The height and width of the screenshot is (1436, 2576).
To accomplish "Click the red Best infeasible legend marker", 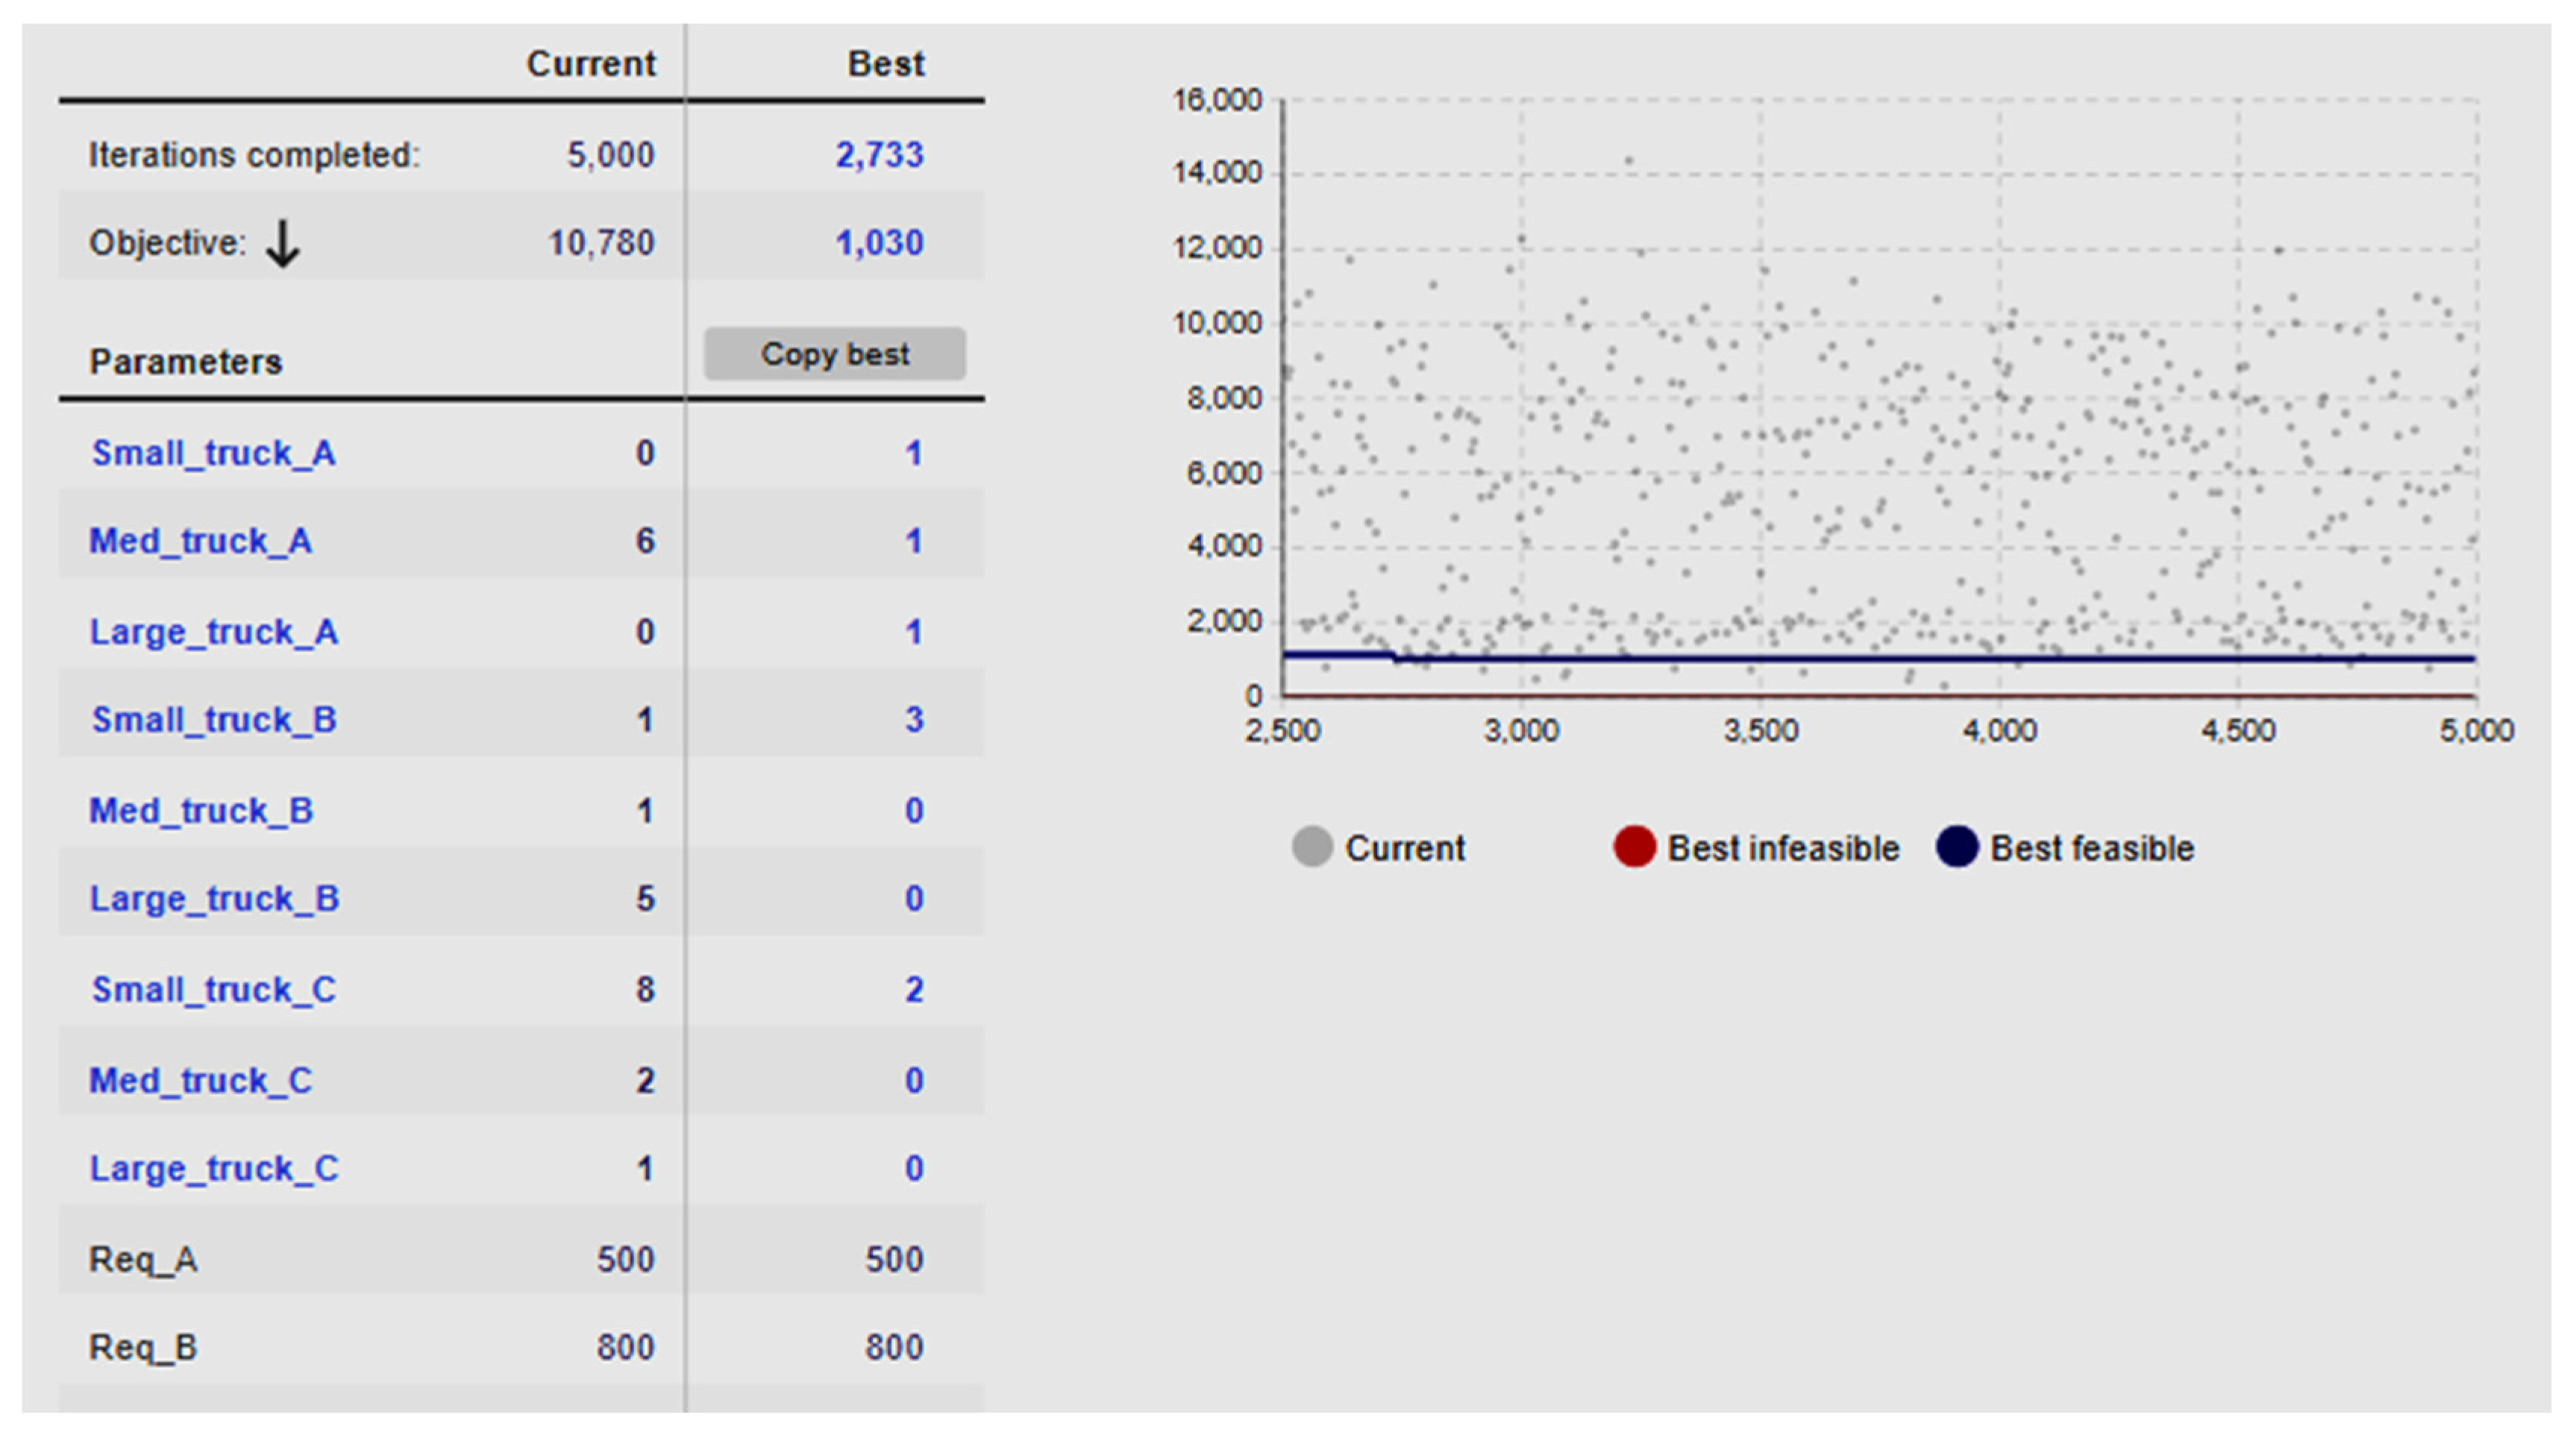I will tap(1634, 847).
